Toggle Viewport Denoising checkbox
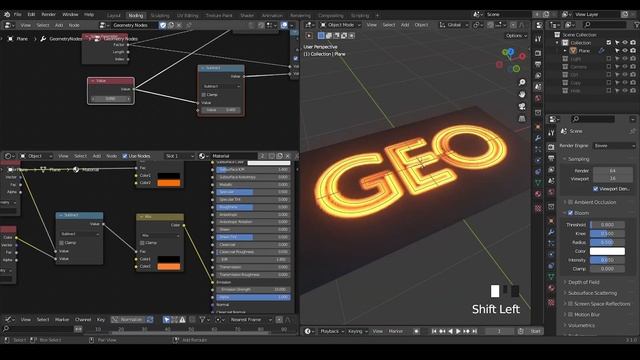 pyautogui.click(x=595, y=189)
